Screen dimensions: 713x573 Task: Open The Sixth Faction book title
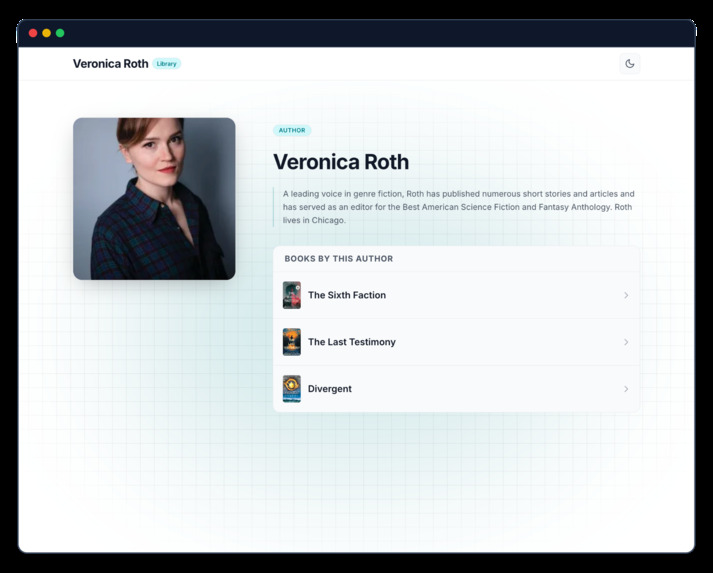tap(347, 295)
